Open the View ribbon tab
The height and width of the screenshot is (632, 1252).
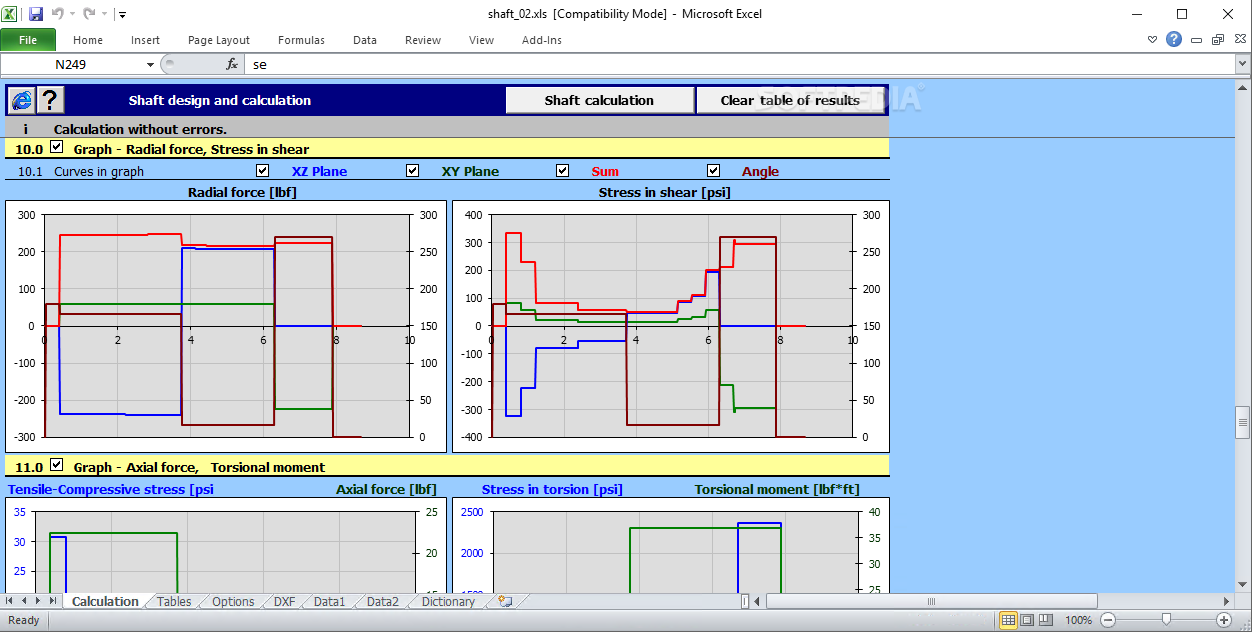point(481,40)
